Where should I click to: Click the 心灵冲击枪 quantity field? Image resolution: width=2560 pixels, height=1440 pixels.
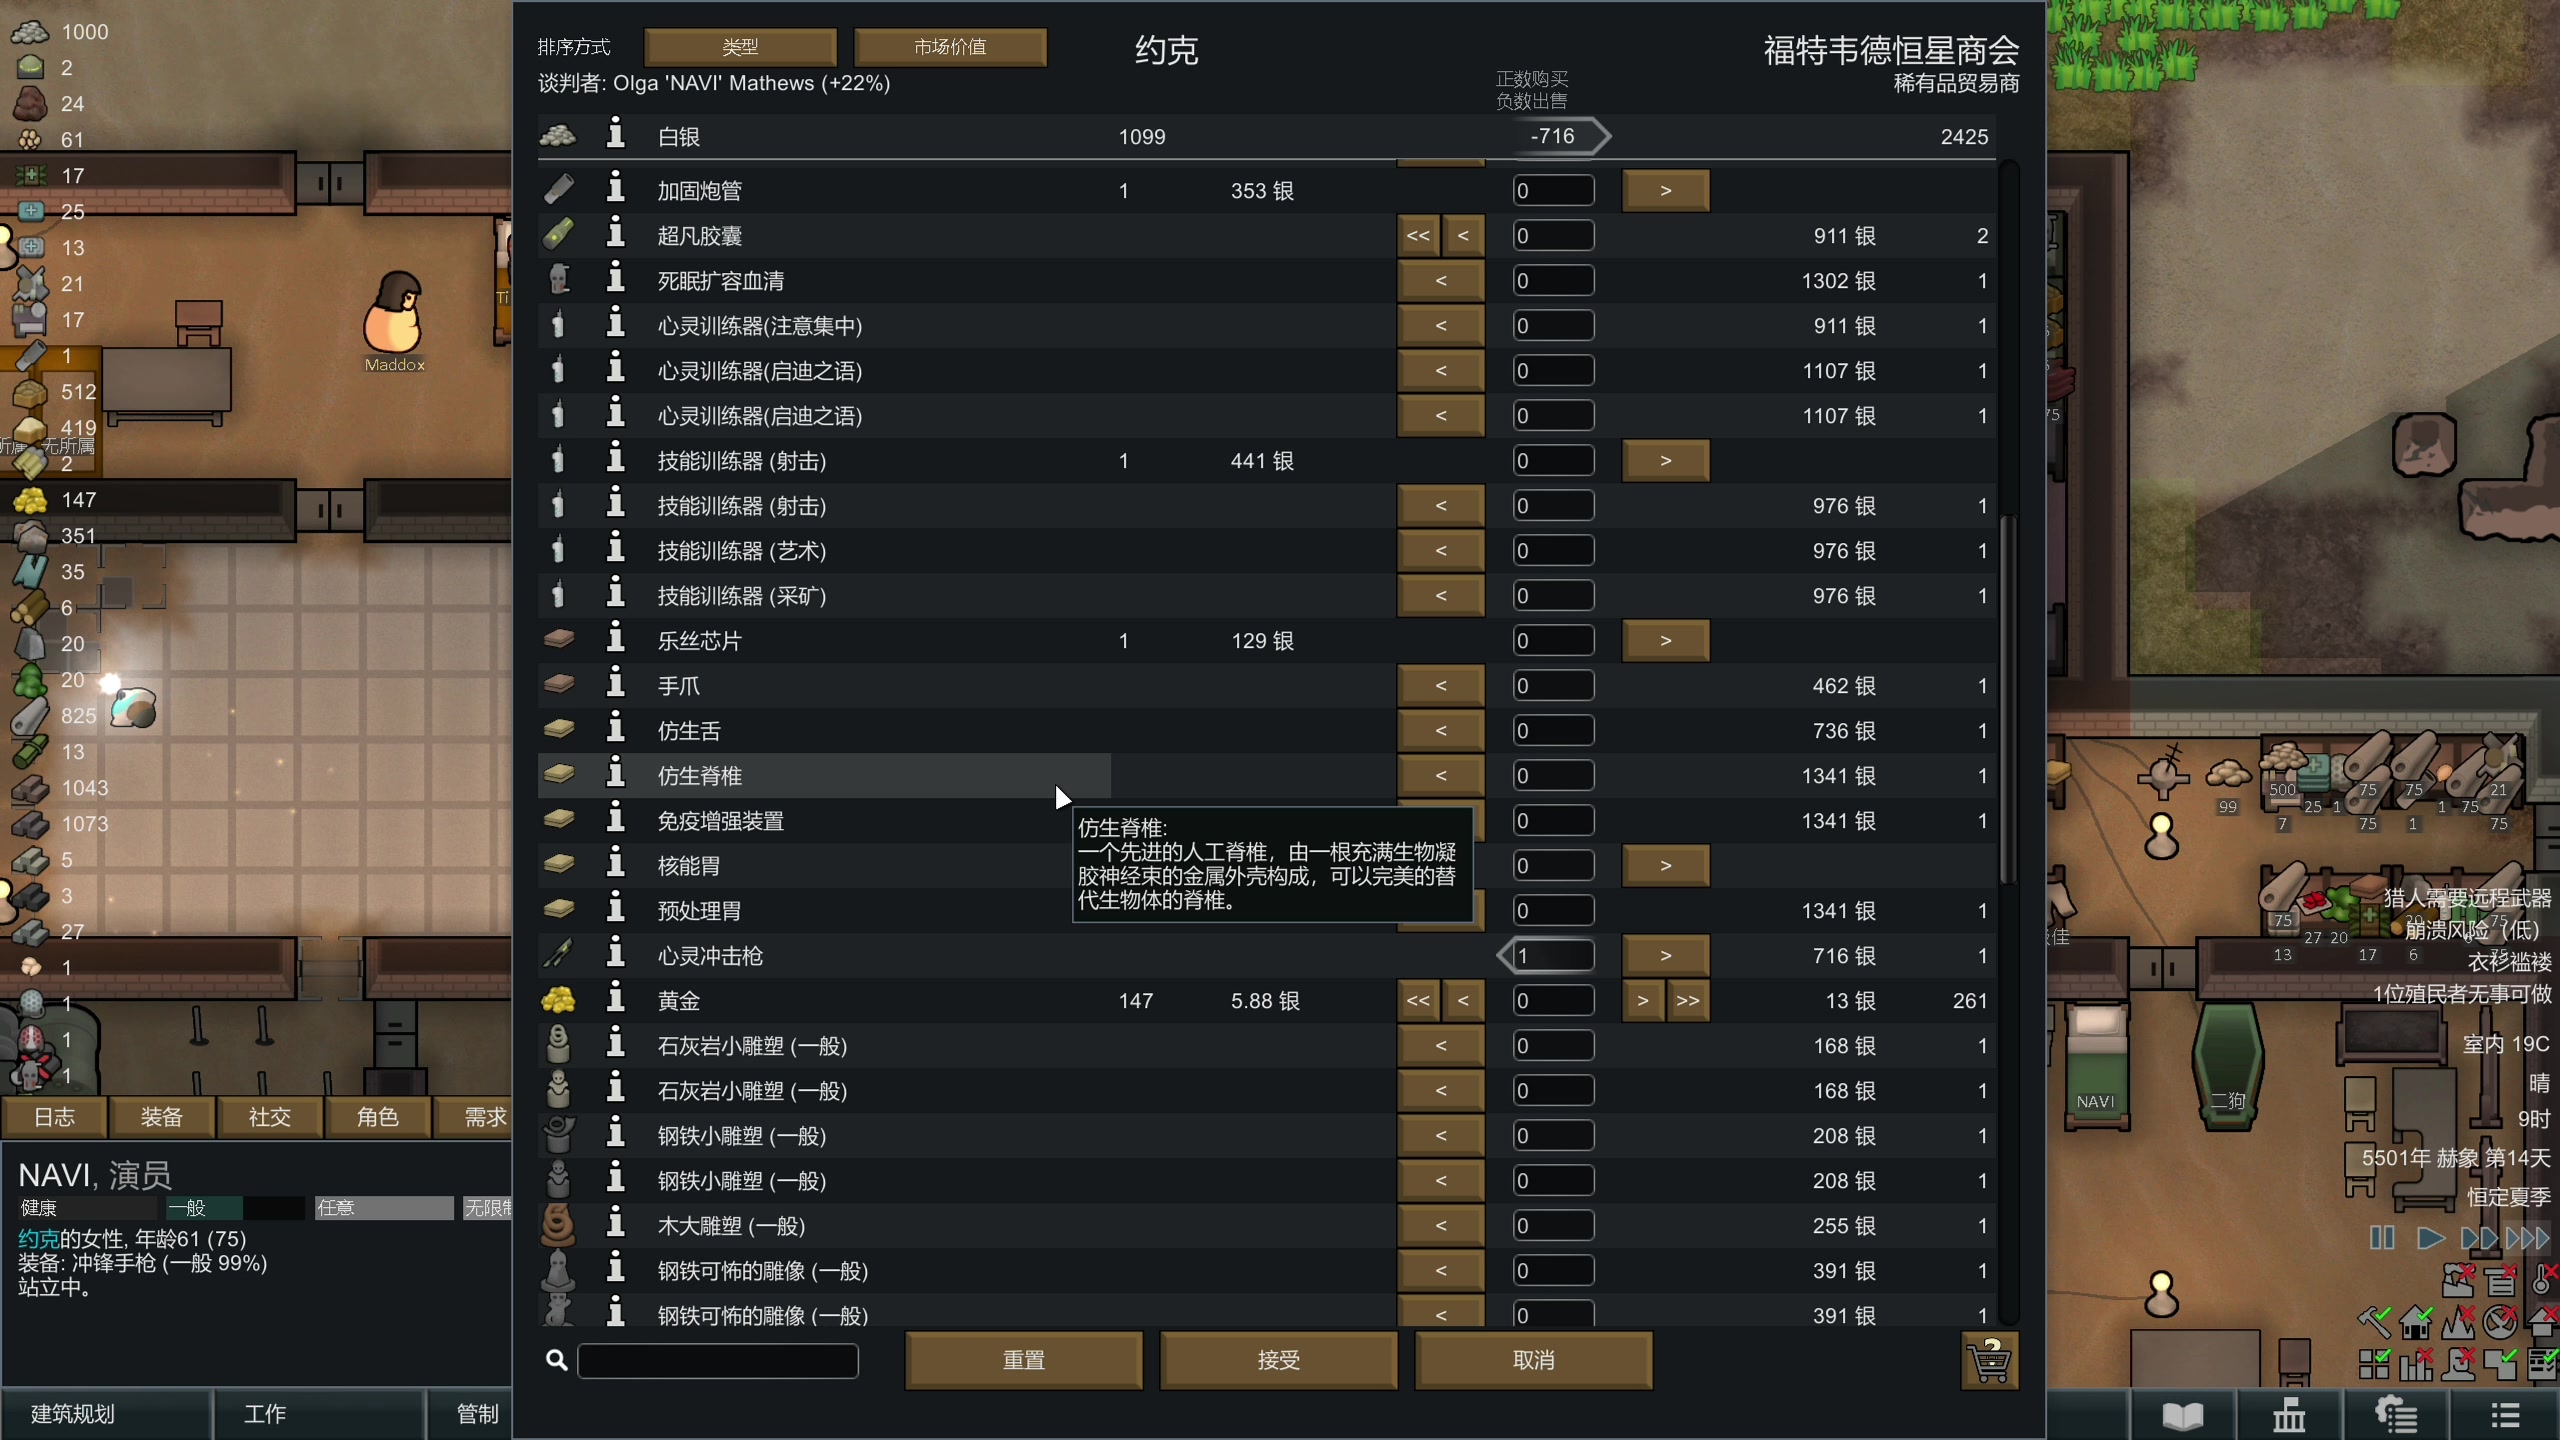[x=1553, y=955]
